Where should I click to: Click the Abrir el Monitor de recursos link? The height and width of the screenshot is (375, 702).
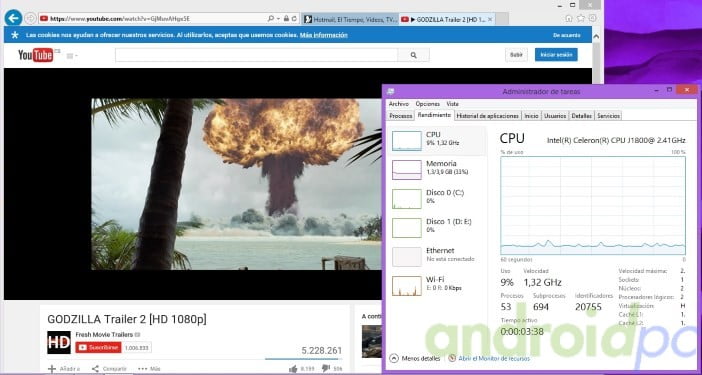494,358
